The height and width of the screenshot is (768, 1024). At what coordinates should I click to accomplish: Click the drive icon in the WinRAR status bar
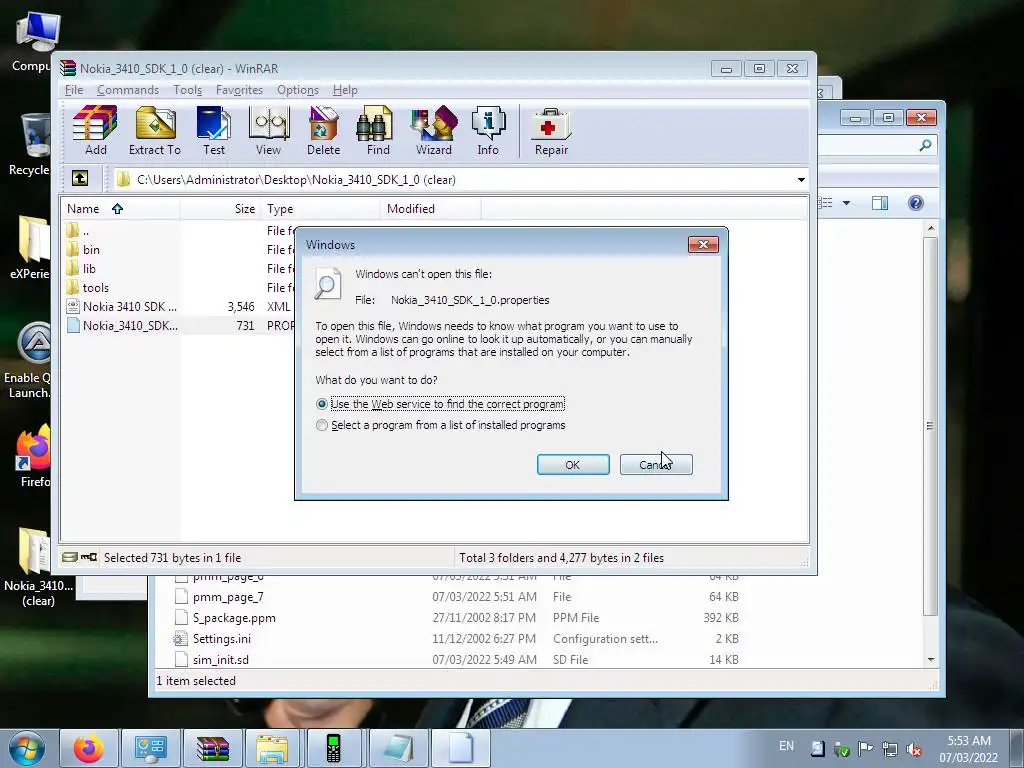70,557
